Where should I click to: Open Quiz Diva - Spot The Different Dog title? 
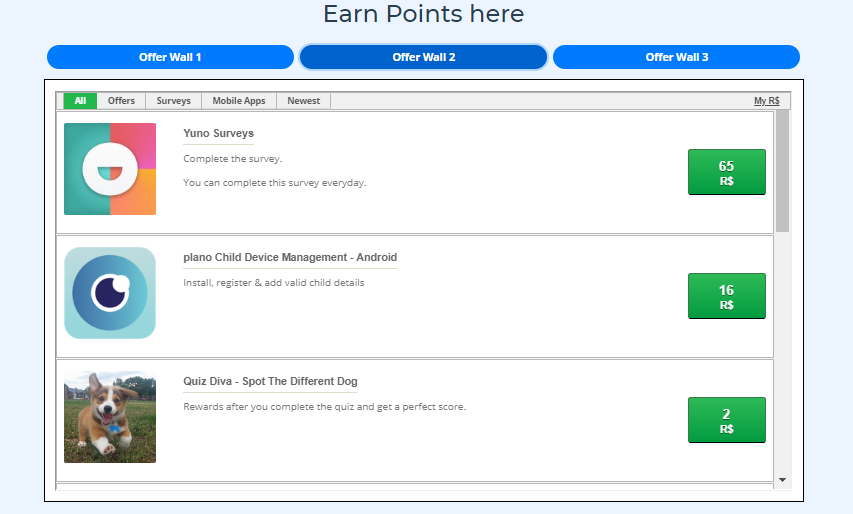click(x=270, y=381)
